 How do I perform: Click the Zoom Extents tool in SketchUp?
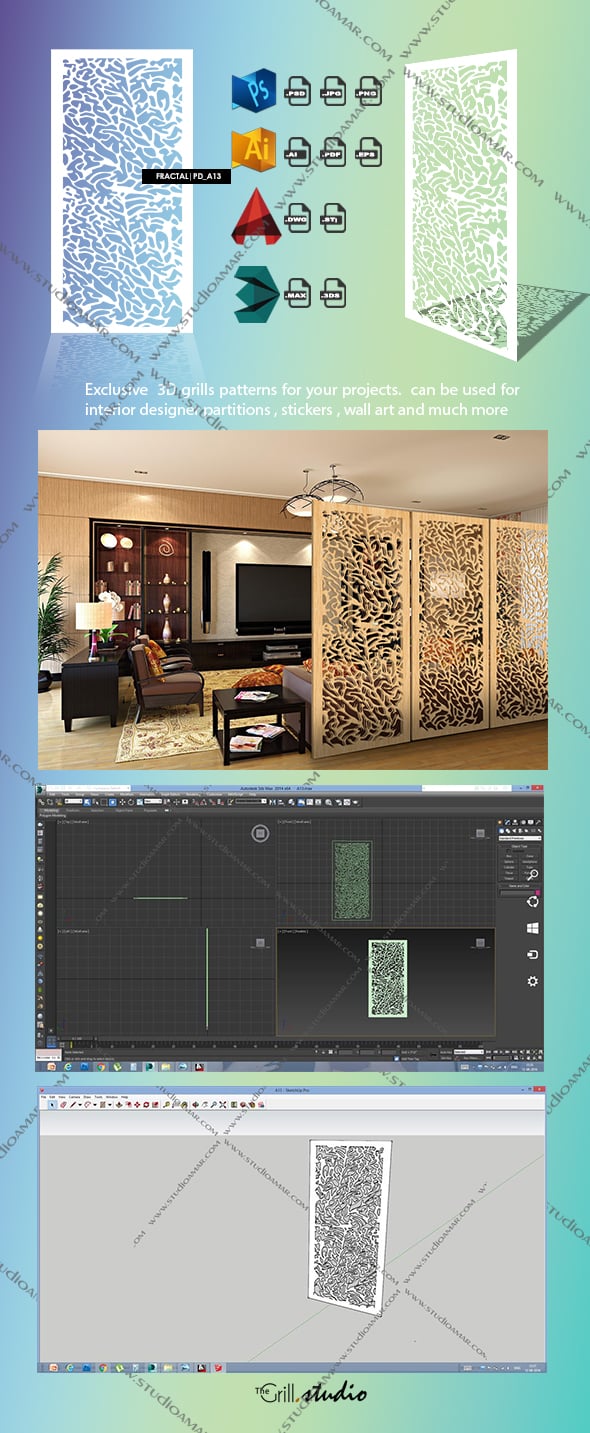pos(223,1104)
